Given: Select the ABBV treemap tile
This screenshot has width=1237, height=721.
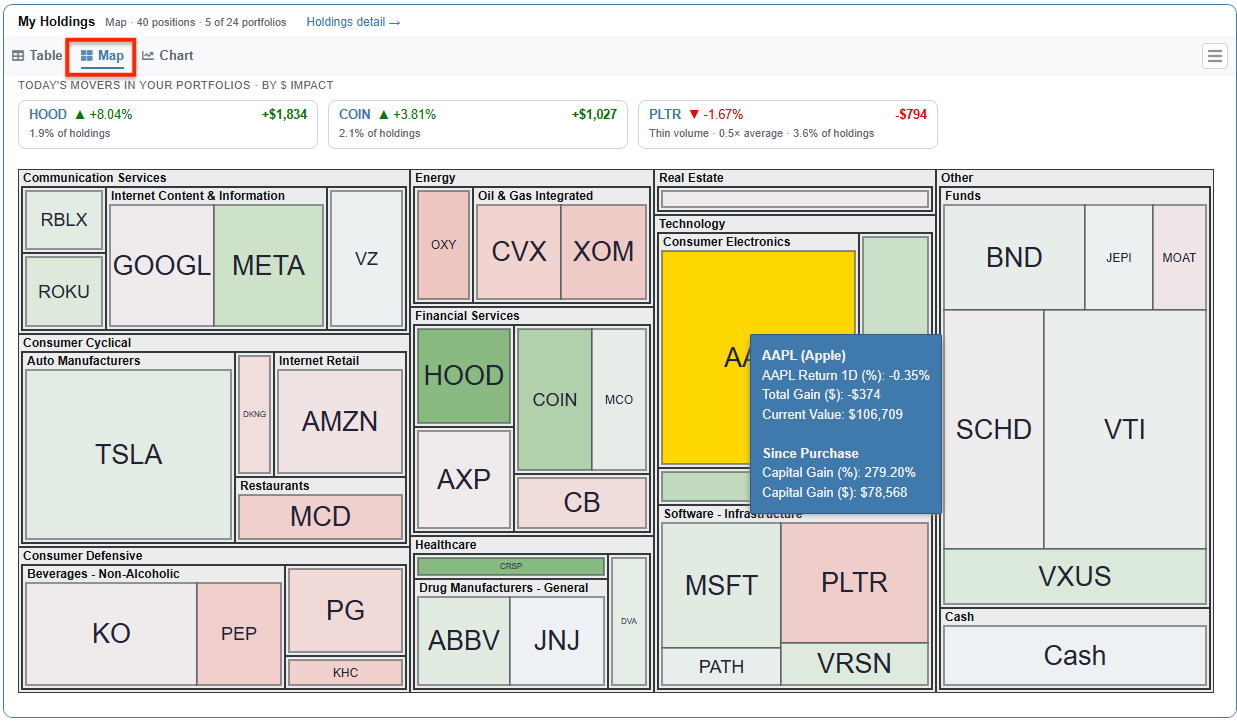Looking at the screenshot, I should [464, 640].
